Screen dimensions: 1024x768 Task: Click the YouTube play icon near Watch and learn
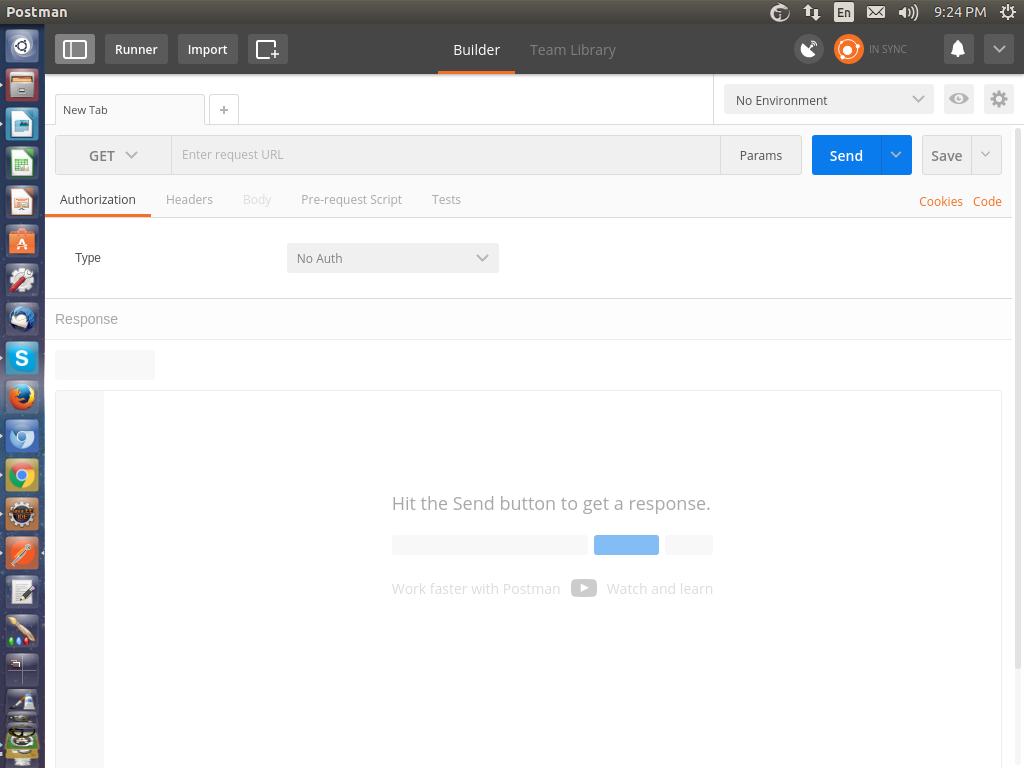click(x=584, y=588)
